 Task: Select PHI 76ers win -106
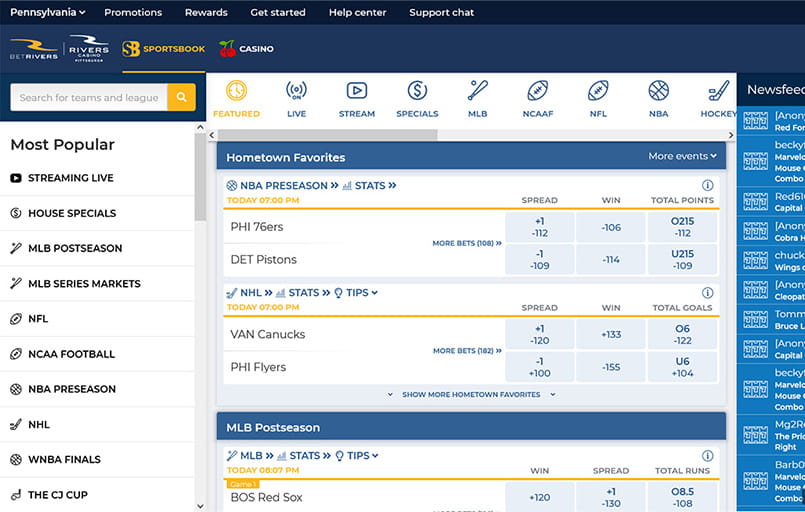(x=611, y=227)
